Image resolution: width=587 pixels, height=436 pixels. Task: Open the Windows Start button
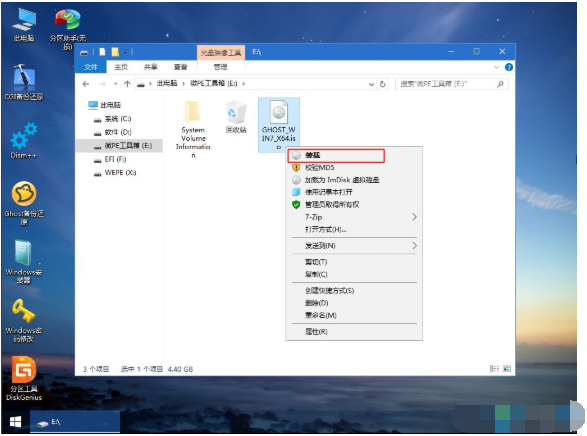[15, 422]
